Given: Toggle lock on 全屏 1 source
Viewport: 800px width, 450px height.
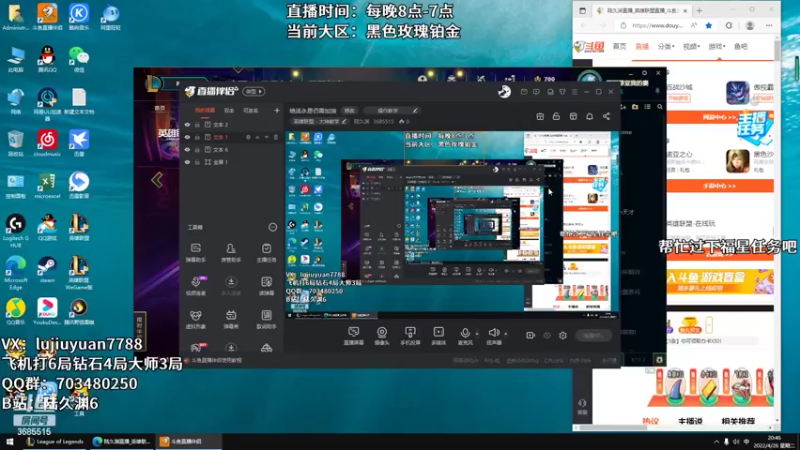Looking at the screenshot, I should click(x=197, y=162).
